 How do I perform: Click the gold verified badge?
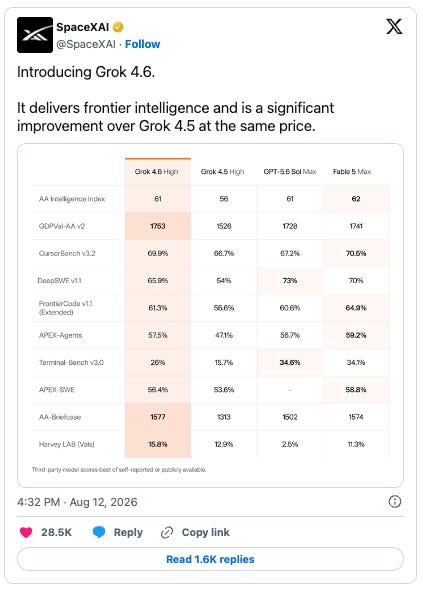[x=118, y=27]
